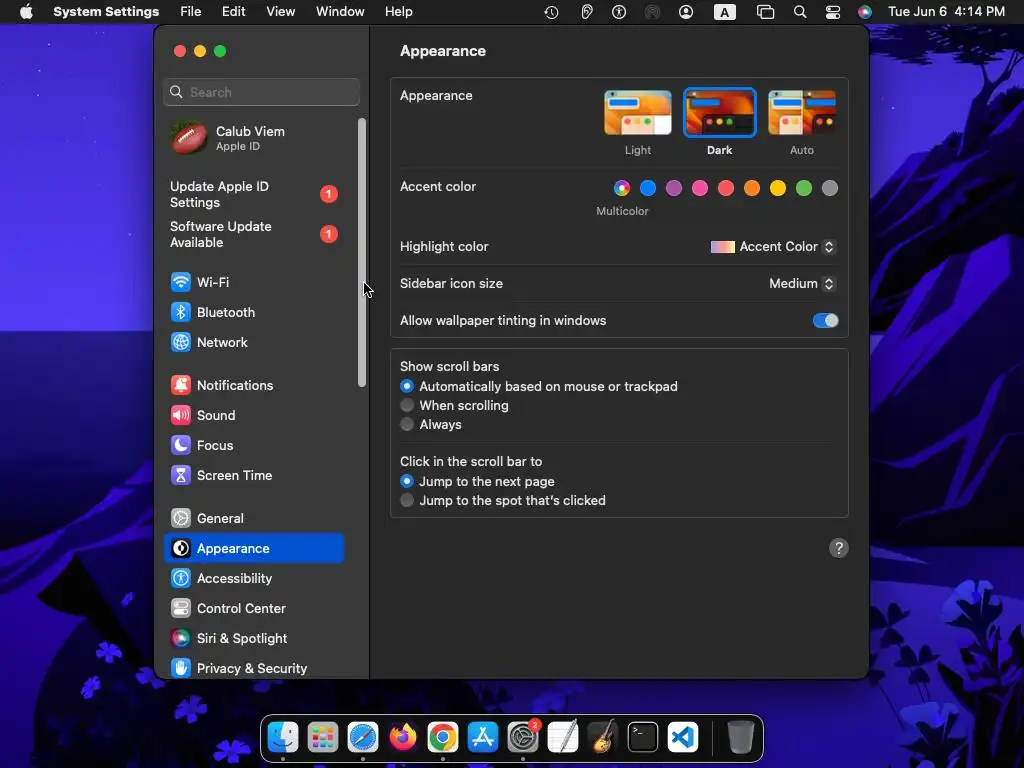Open Notifications settings in sidebar

[253, 385]
